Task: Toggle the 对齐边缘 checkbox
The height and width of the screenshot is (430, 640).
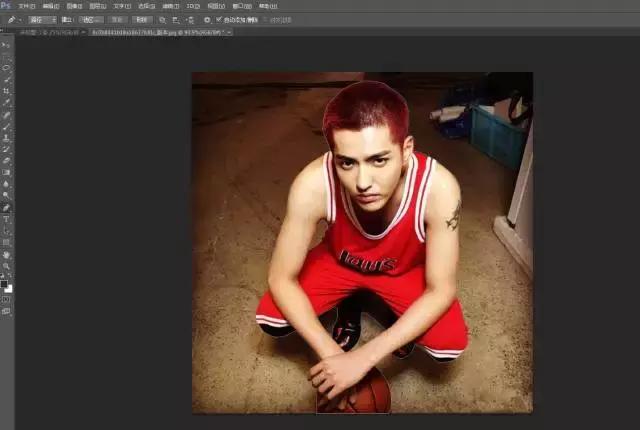Action: [264, 19]
